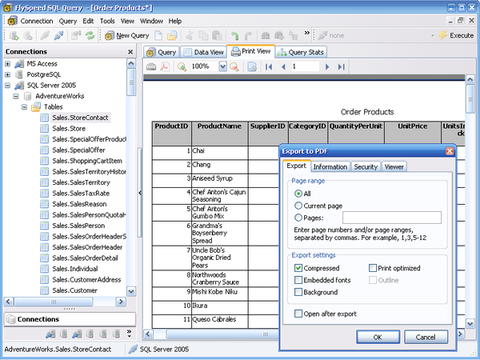Click the connections panel horizontal scrollbar
Image resolution: width=480 pixels, height=360 pixels.
coord(65,302)
